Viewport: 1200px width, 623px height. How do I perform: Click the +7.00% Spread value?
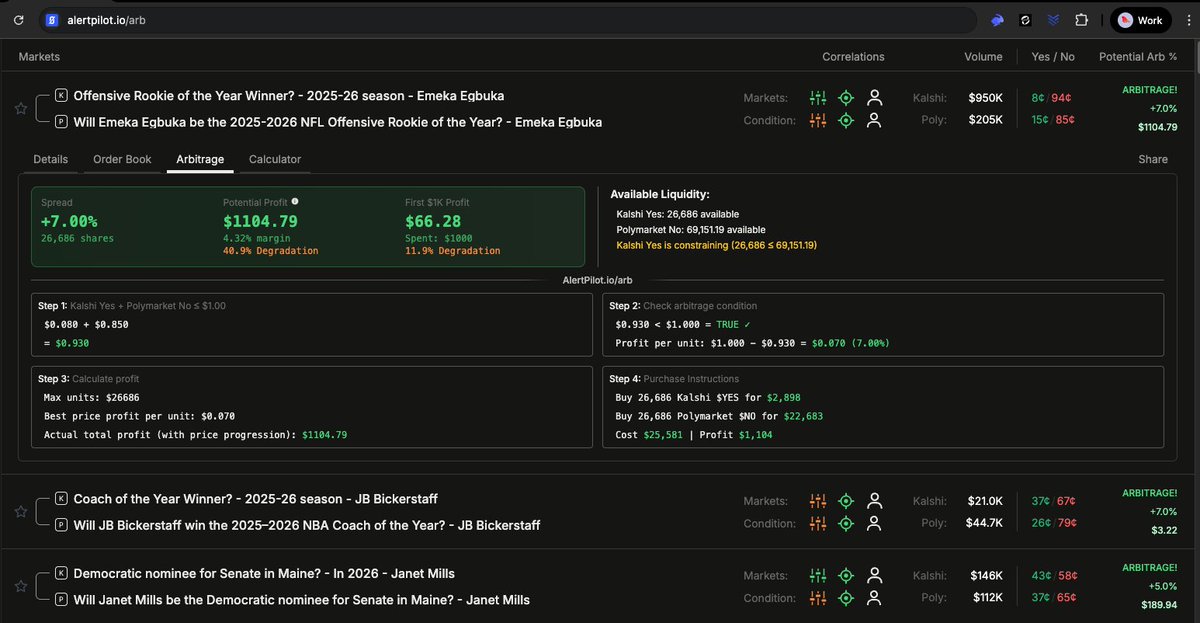click(69, 221)
